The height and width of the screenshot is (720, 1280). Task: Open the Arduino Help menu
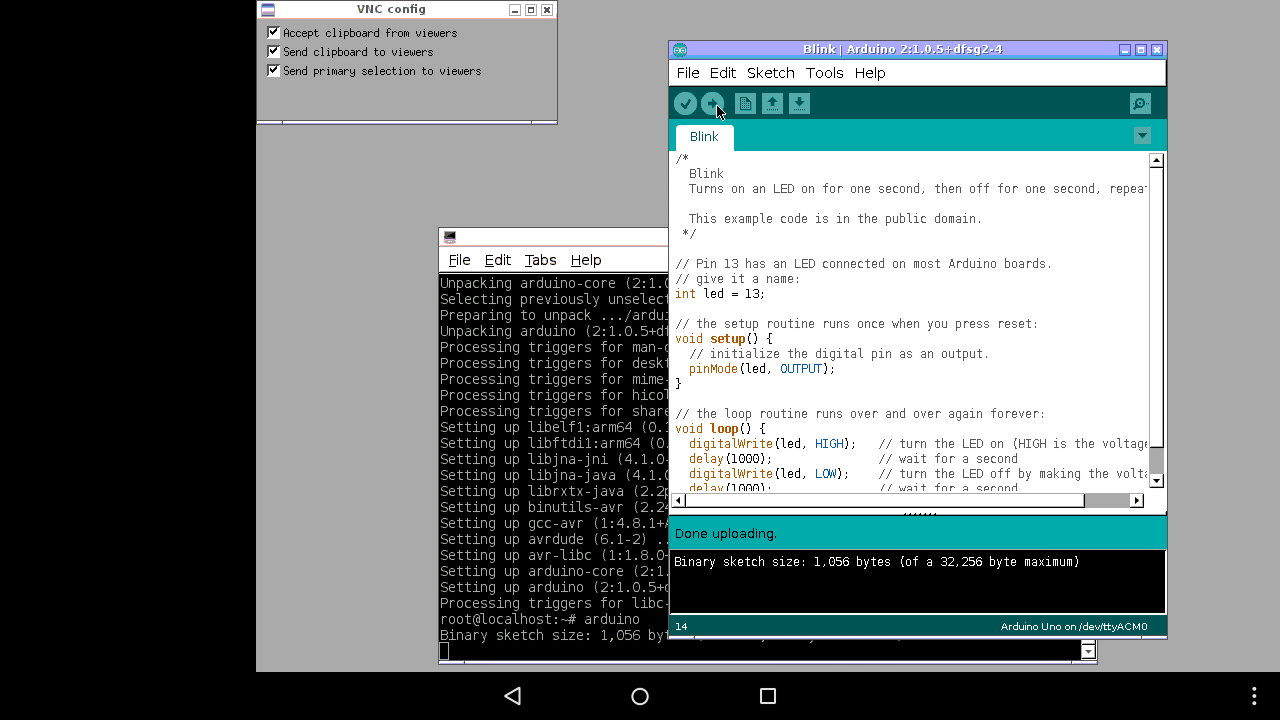tap(870, 73)
